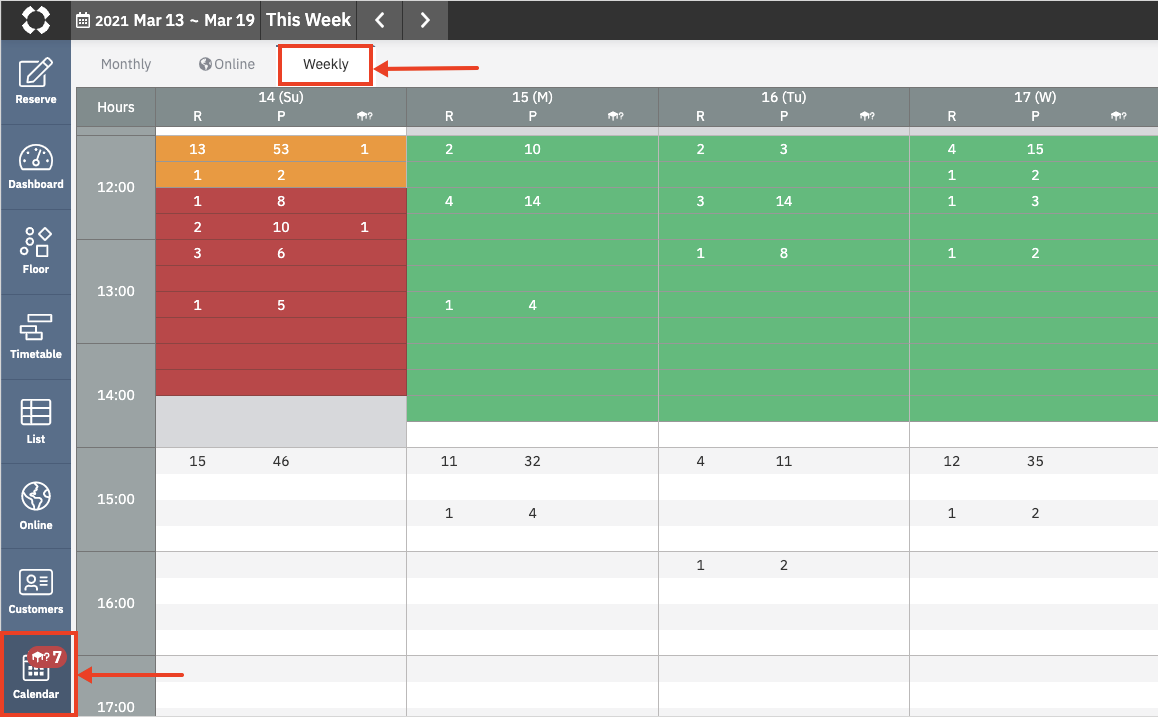Open date picker calendar icon in header
The height and width of the screenshot is (717, 1158).
(x=83, y=20)
